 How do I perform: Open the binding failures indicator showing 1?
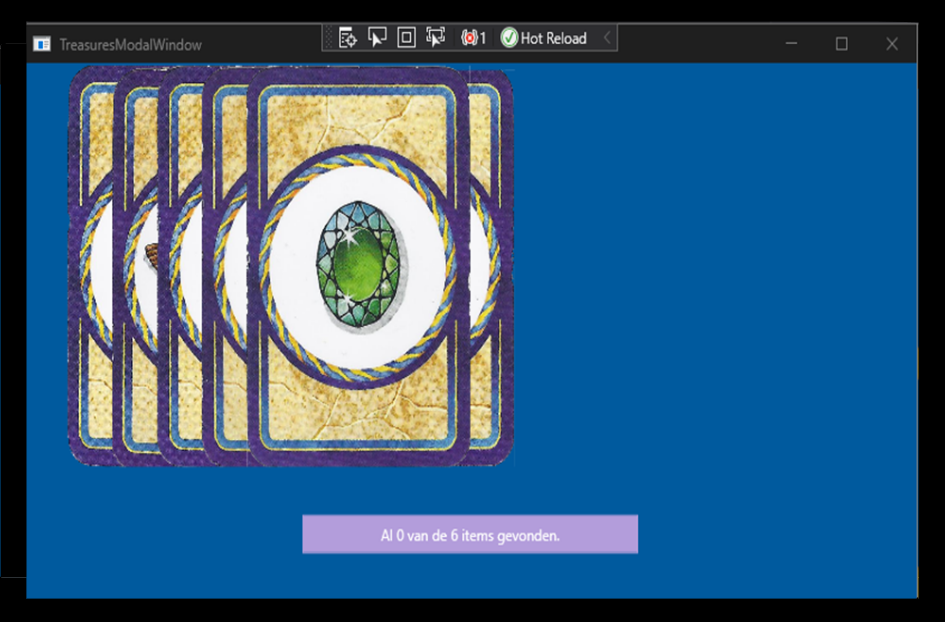pyautogui.click(x=473, y=38)
